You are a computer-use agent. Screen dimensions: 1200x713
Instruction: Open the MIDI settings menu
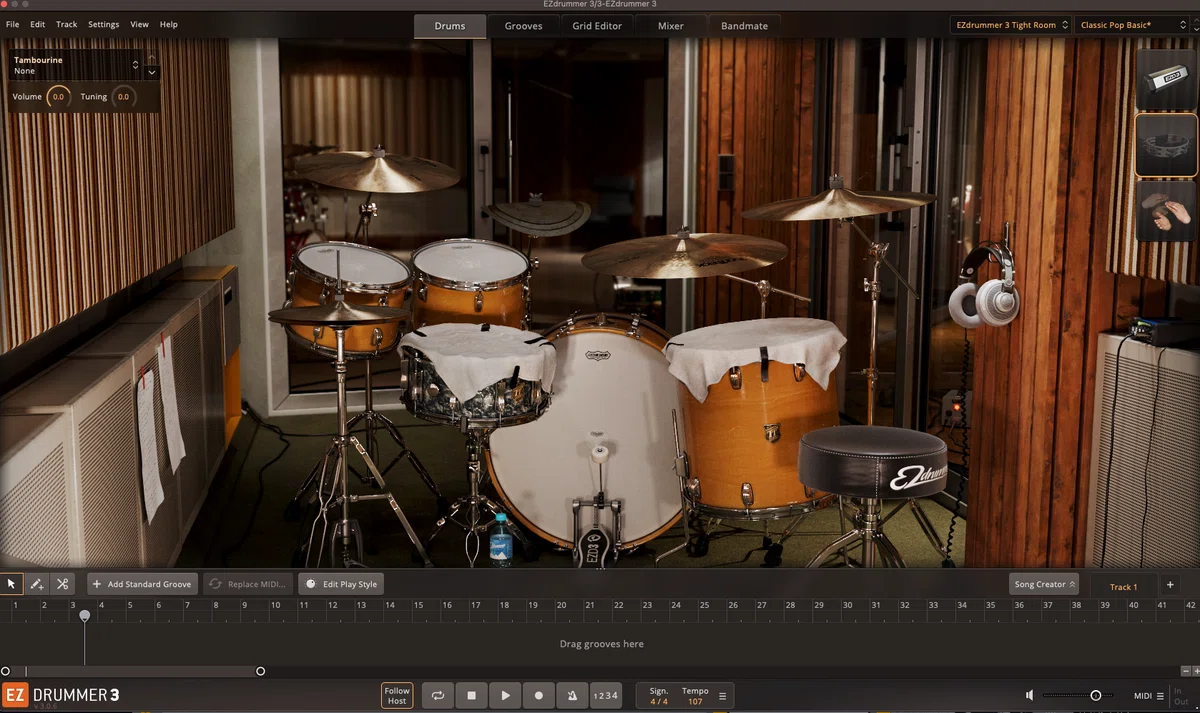[1148, 696]
